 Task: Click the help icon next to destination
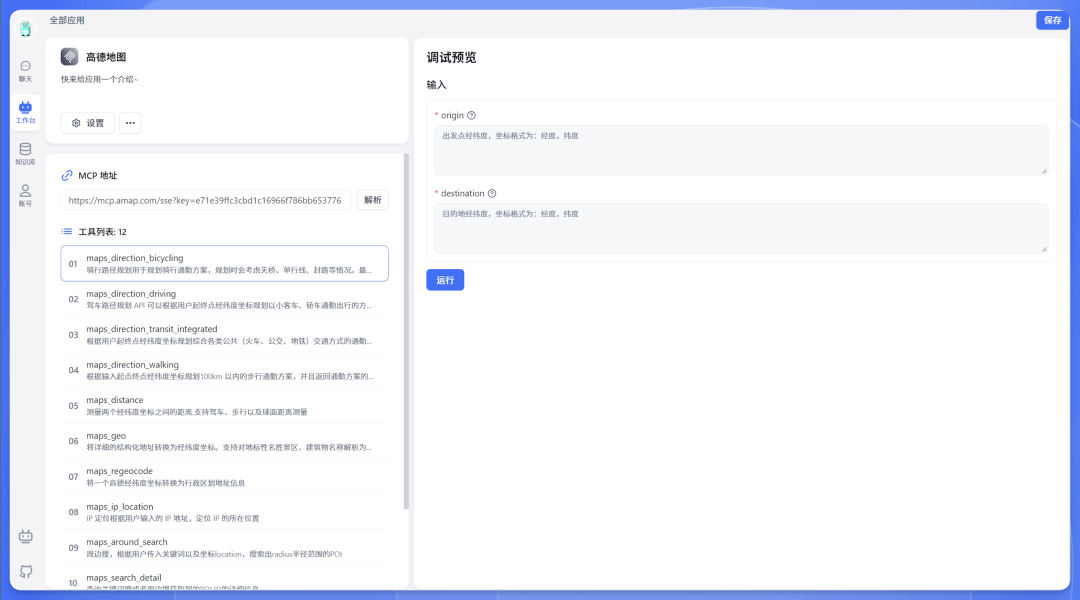coord(492,194)
